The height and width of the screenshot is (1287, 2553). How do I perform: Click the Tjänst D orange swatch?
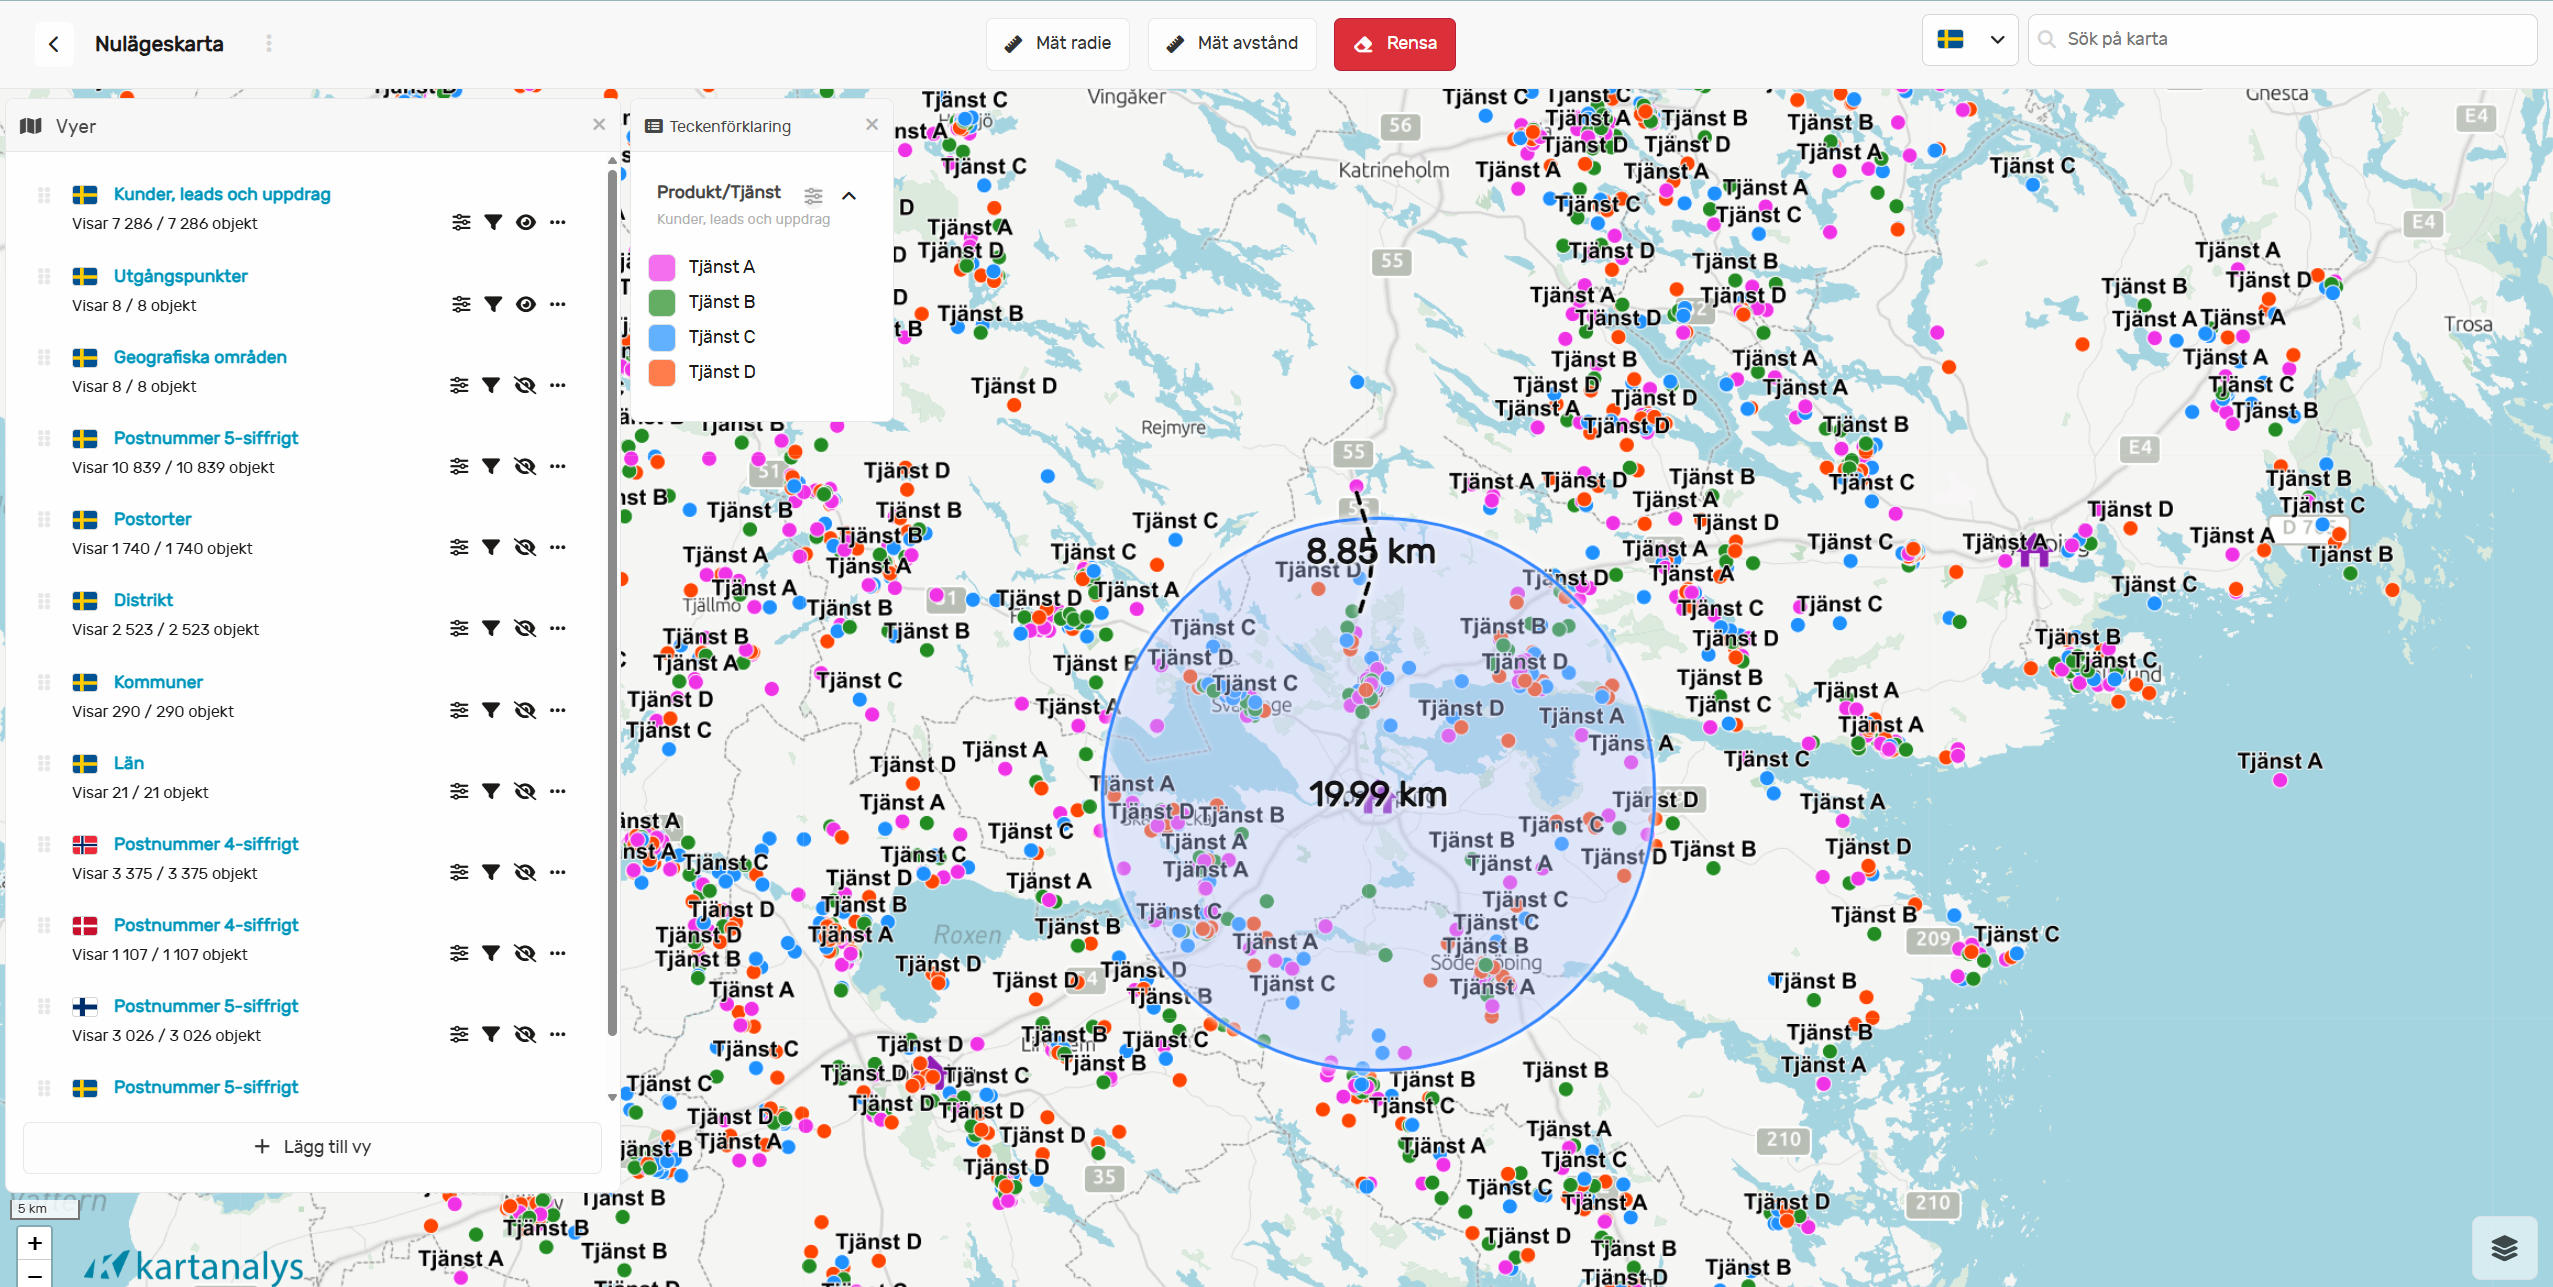662,372
